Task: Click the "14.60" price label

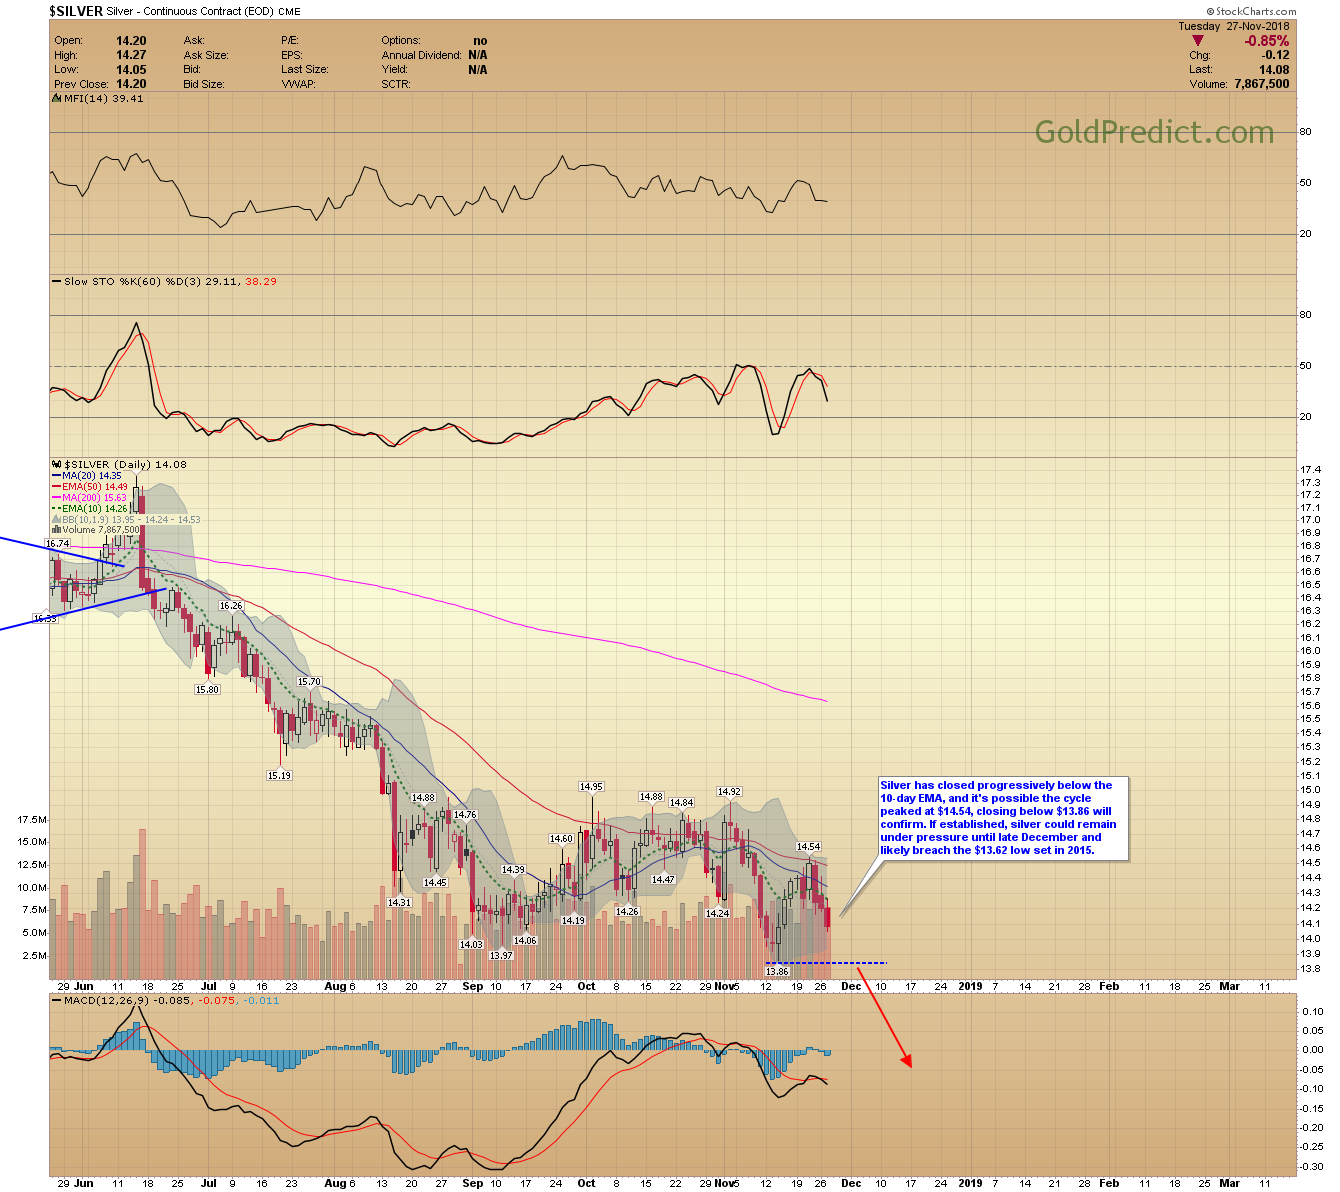Action: click(x=561, y=839)
